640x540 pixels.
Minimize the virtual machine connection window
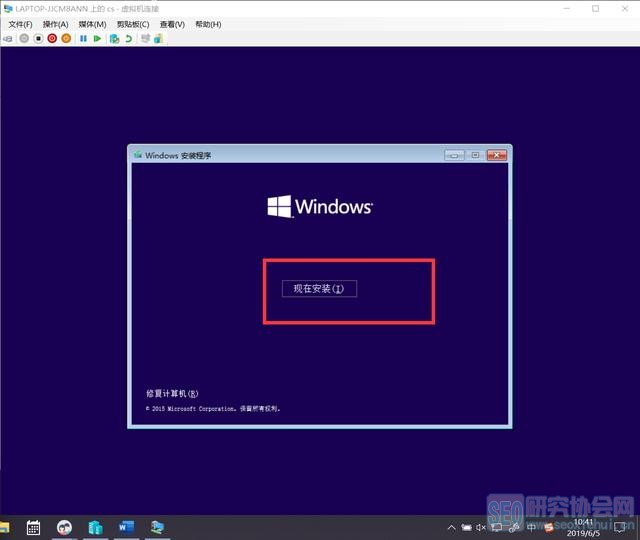[567, 8]
